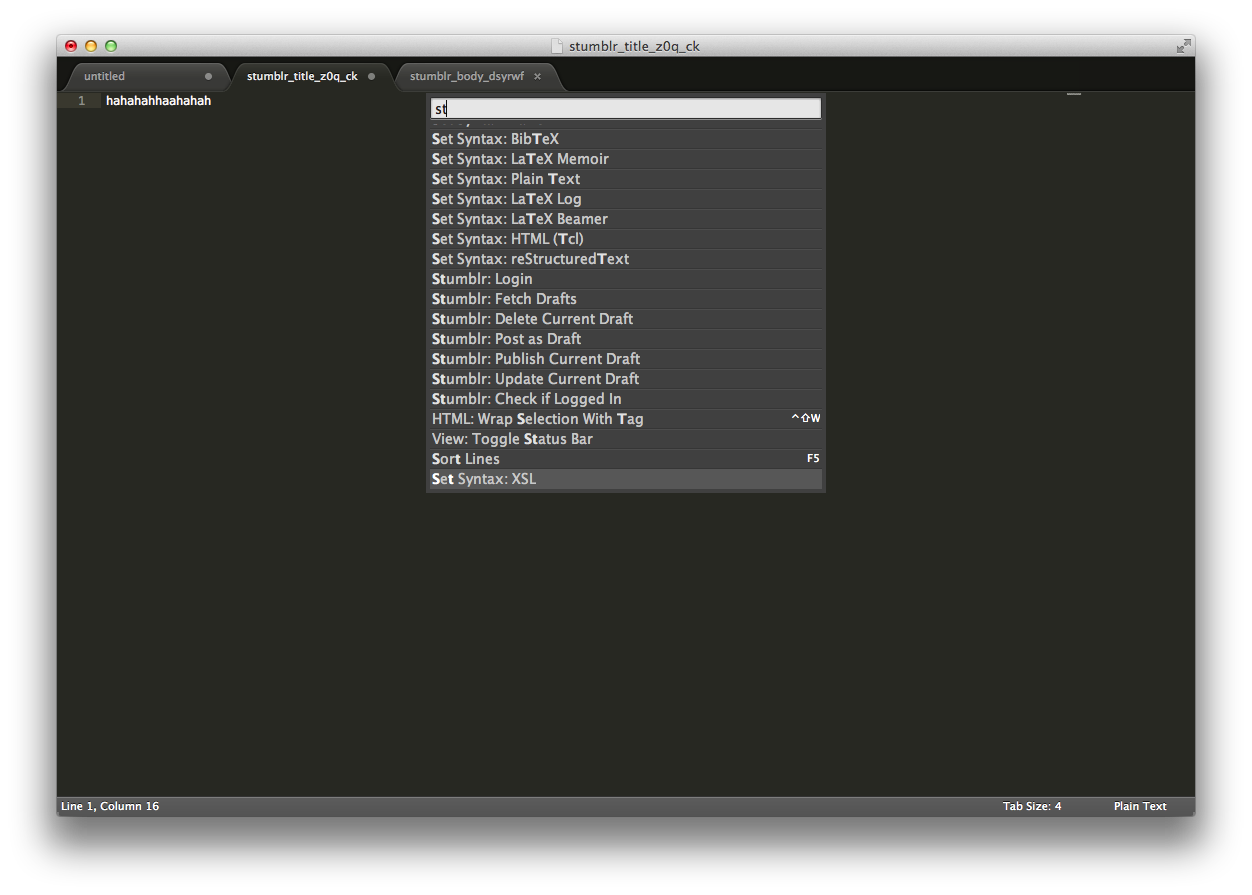Viewport: 1252px width, 895px height.
Task: Click Line 1, Column 16 status text
Action: (110, 806)
